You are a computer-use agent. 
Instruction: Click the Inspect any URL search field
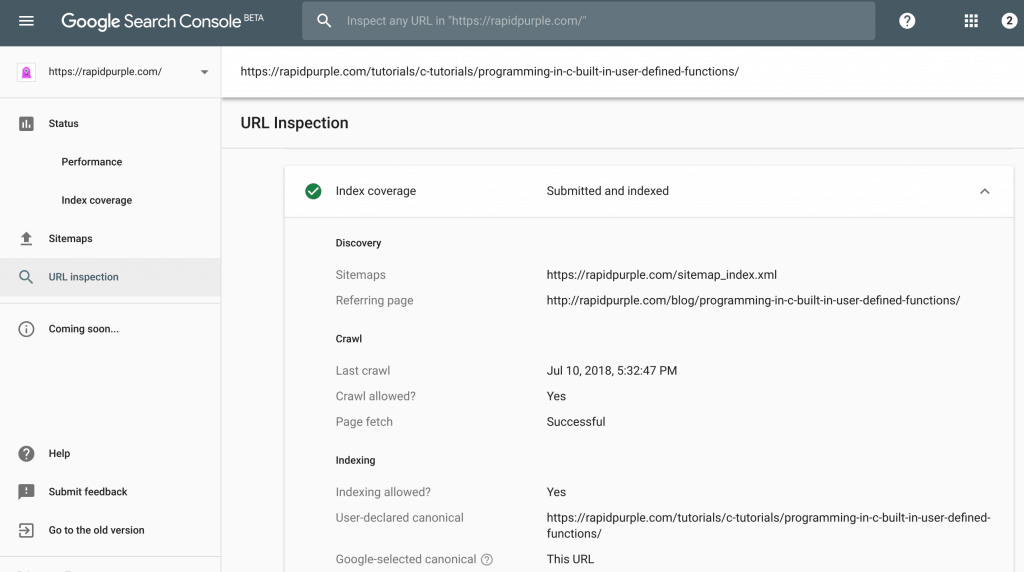588,21
